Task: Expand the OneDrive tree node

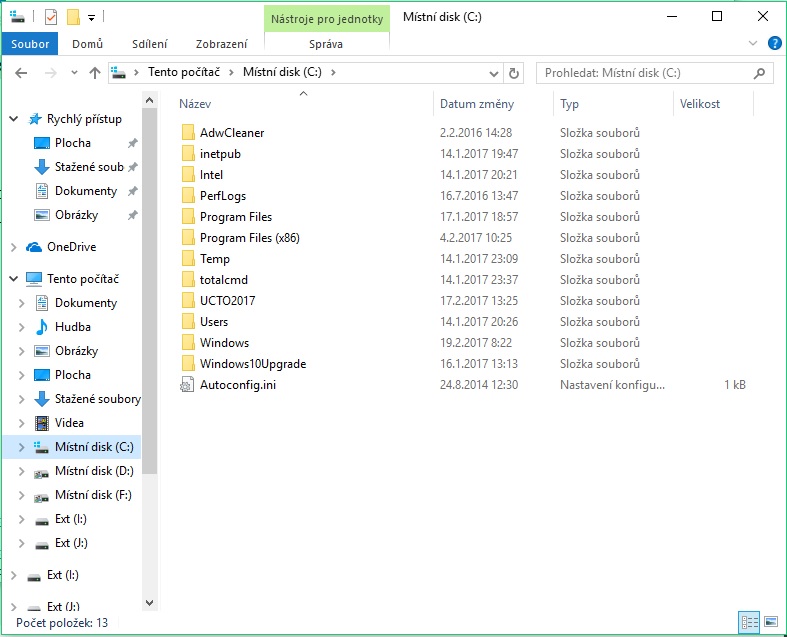Action: (14, 247)
